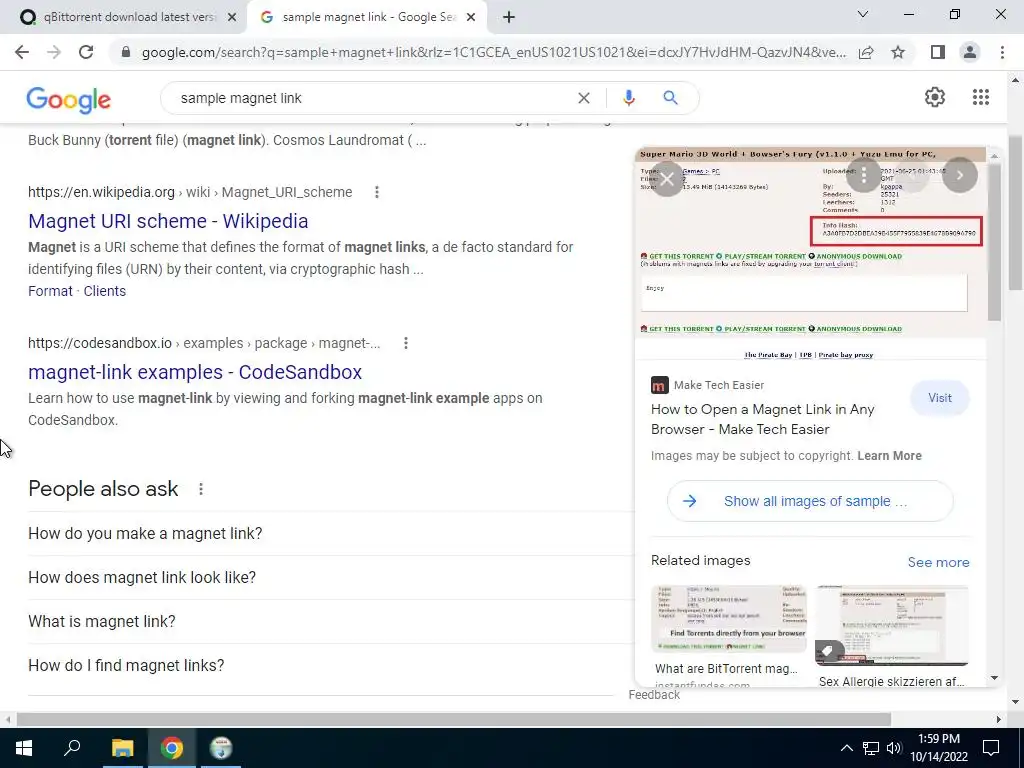The height and width of the screenshot is (768, 1024).
Task: Start voice search with the microphone
Action: tap(628, 98)
